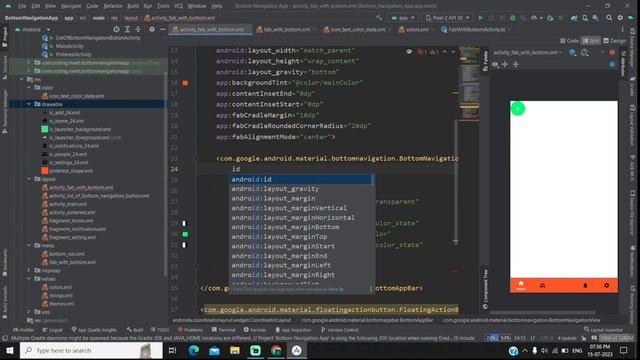
Task: Switch to Split view mode
Action: [x=591, y=41]
